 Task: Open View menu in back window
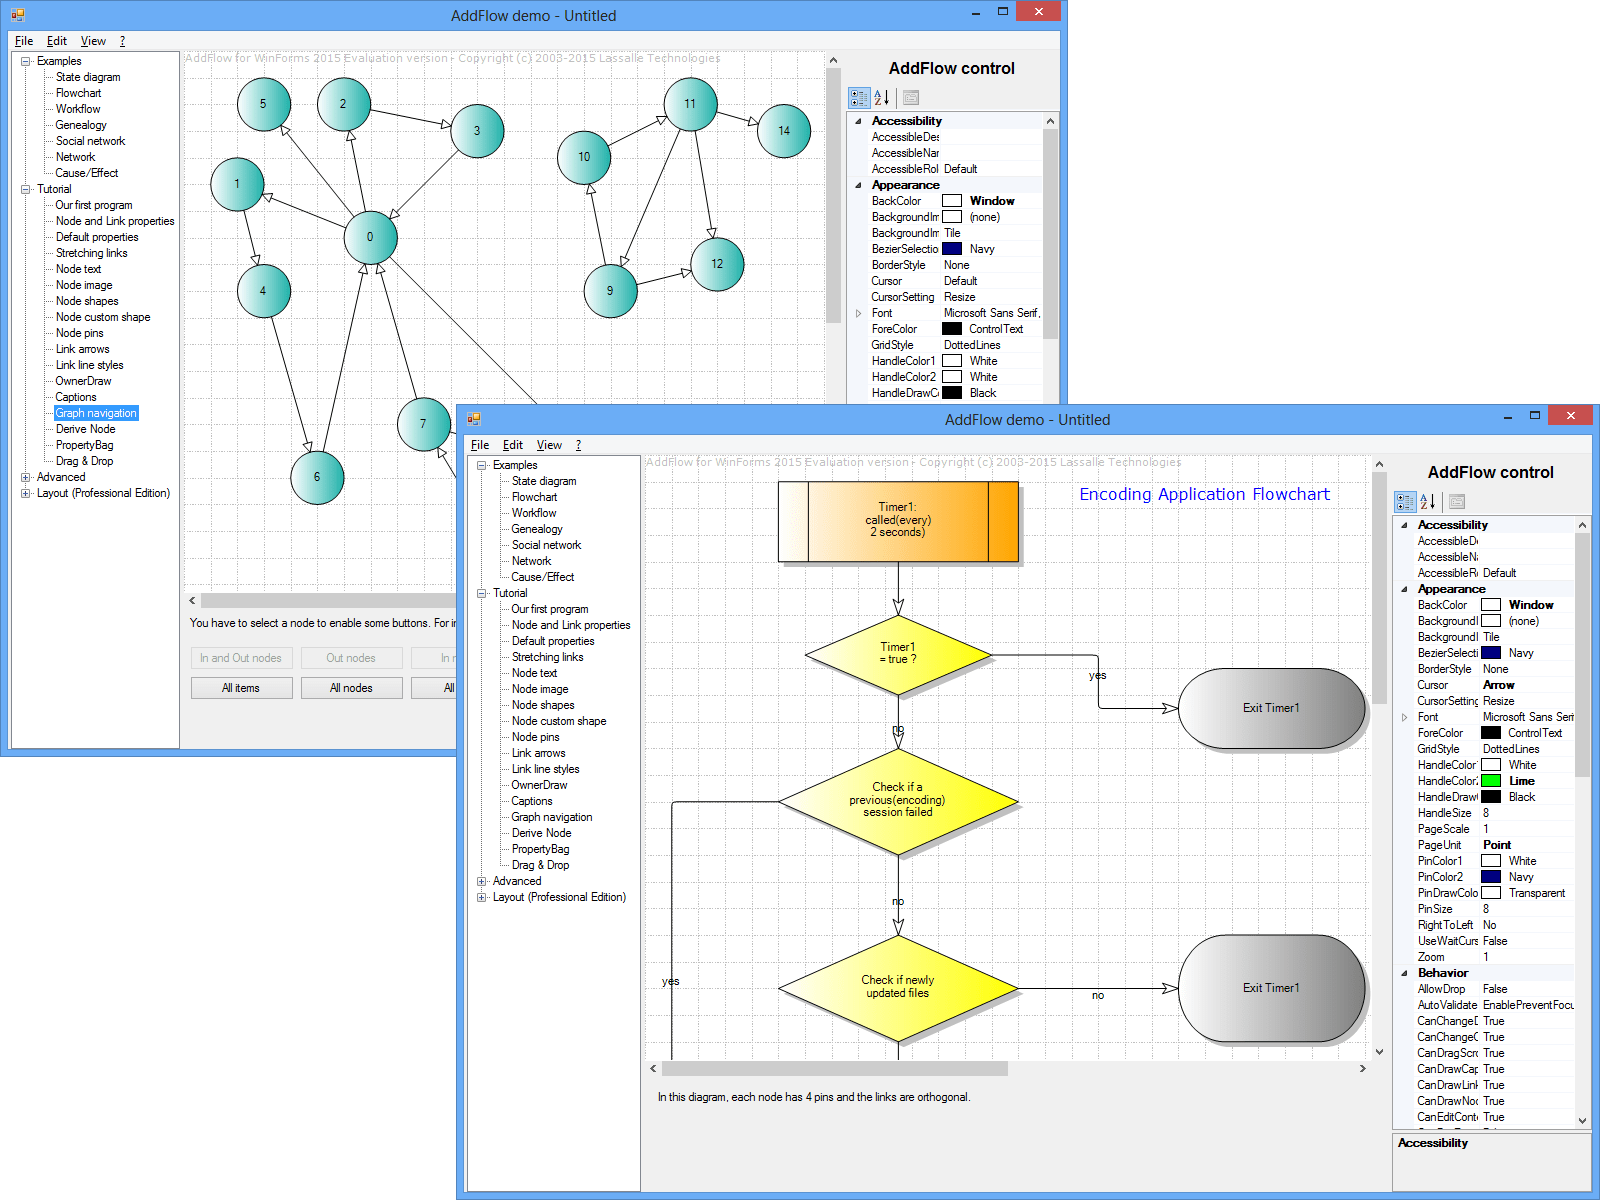pos(93,41)
